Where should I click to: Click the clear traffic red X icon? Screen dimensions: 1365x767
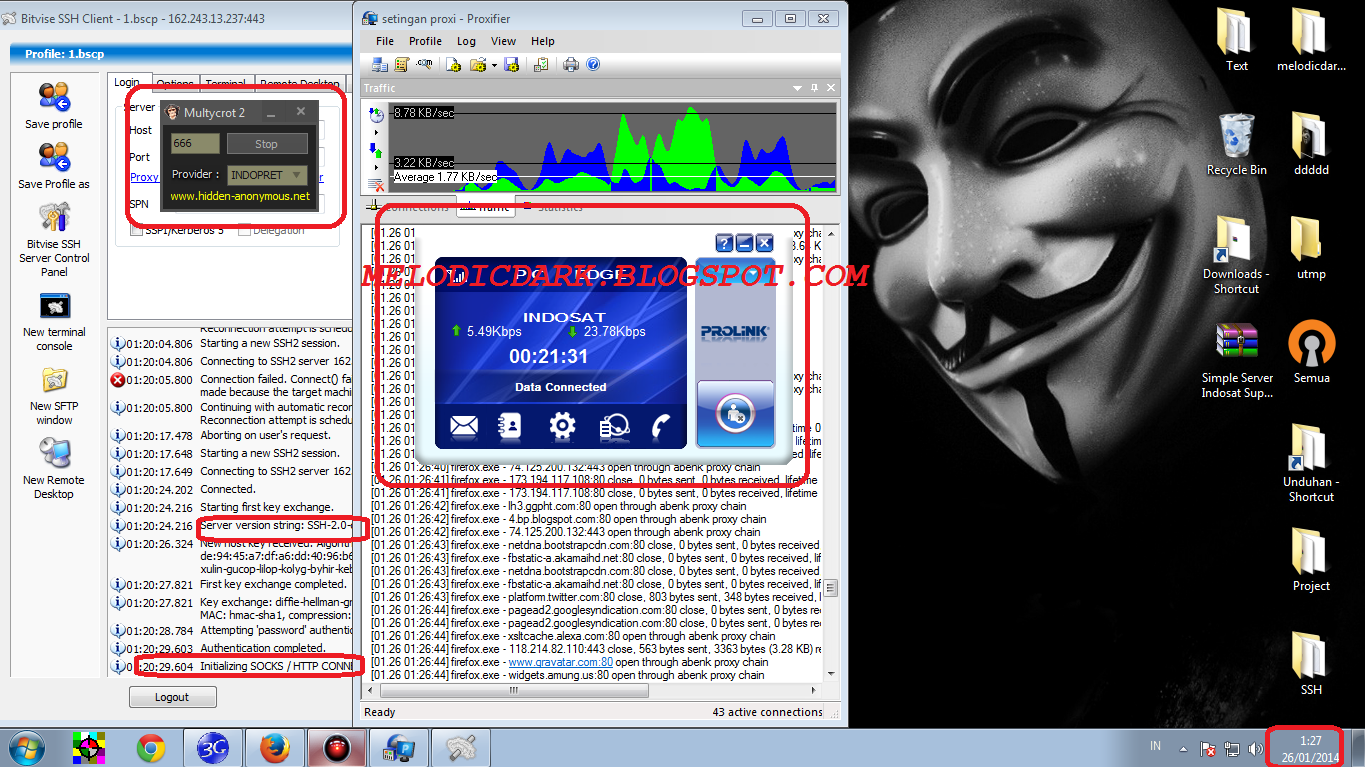(377, 184)
